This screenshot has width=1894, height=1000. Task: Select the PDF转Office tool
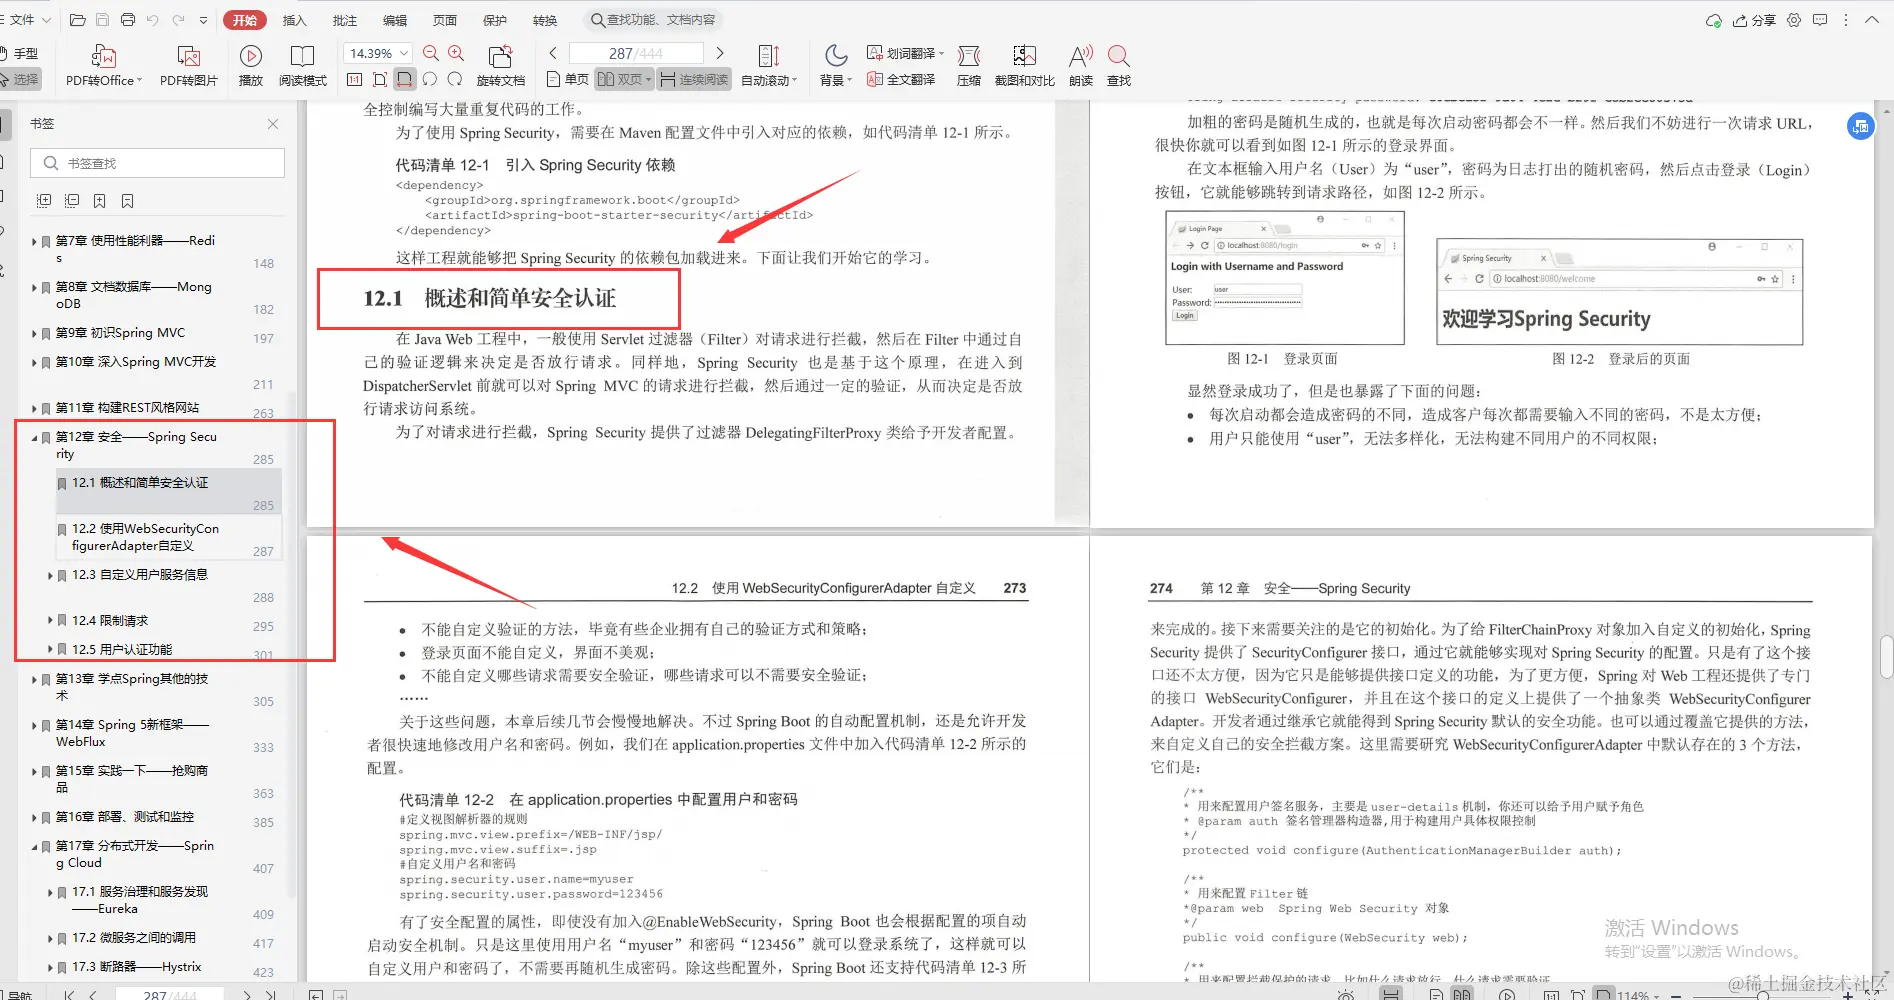(x=101, y=64)
